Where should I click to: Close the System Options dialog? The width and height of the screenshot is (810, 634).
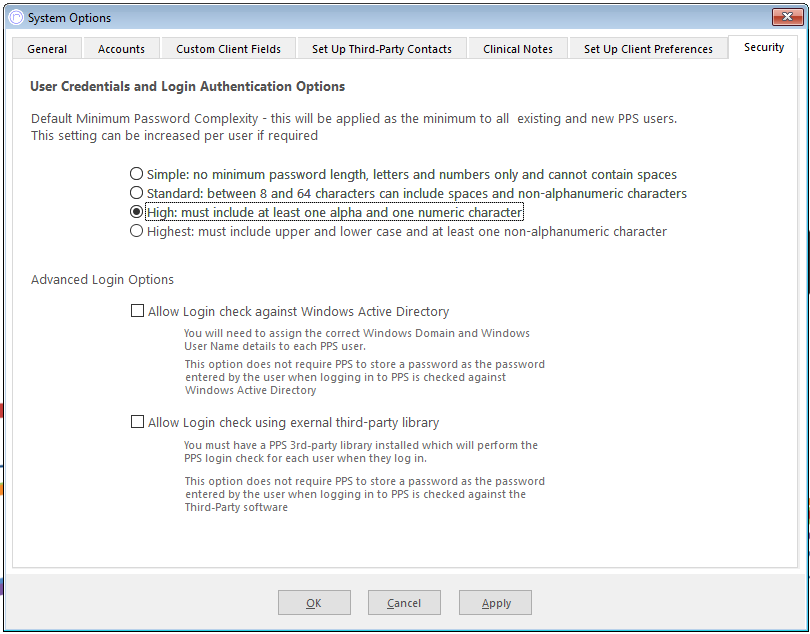787,17
